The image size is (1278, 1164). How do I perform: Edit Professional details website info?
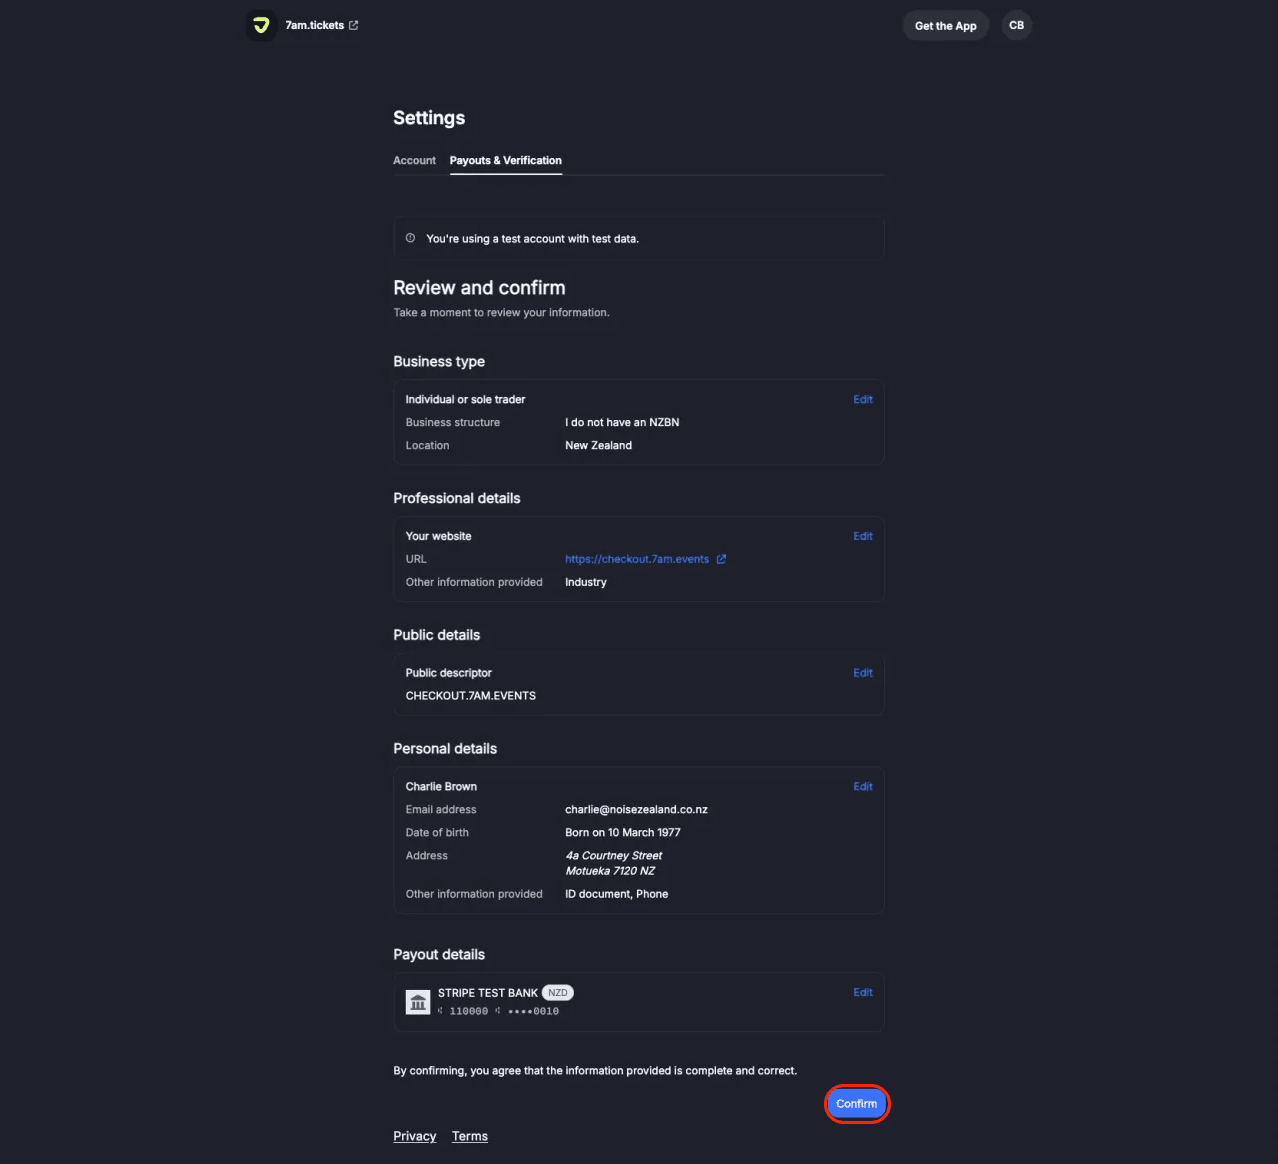coord(862,537)
